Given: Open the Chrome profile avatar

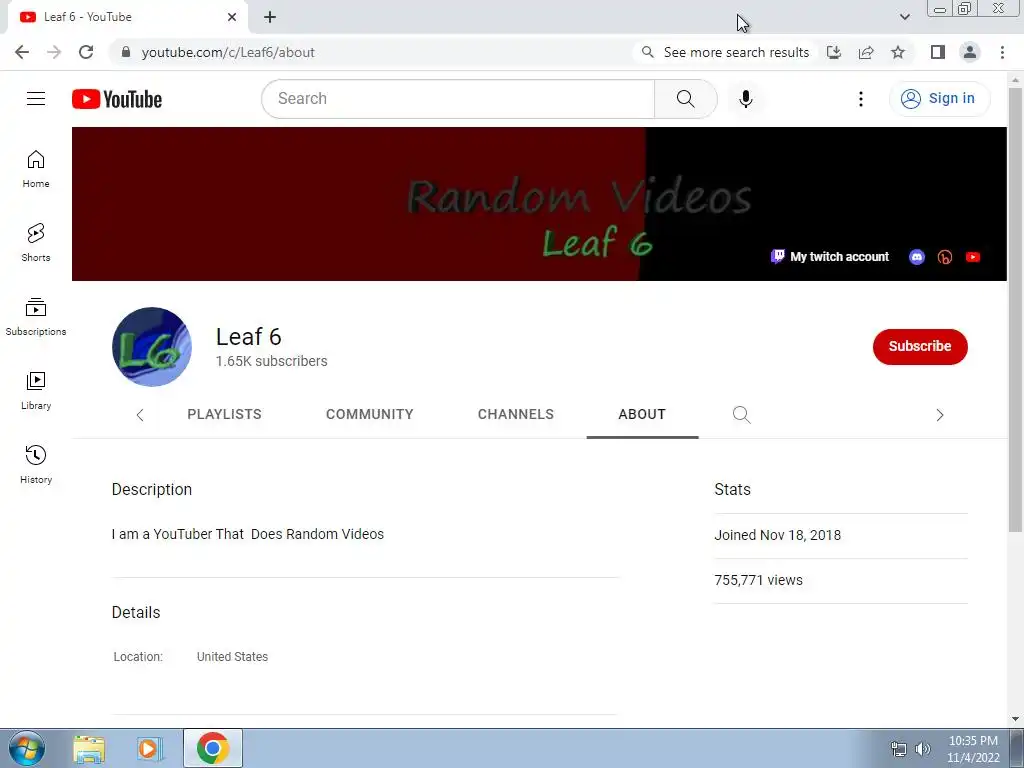Looking at the screenshot, I should tap(970, 52).
